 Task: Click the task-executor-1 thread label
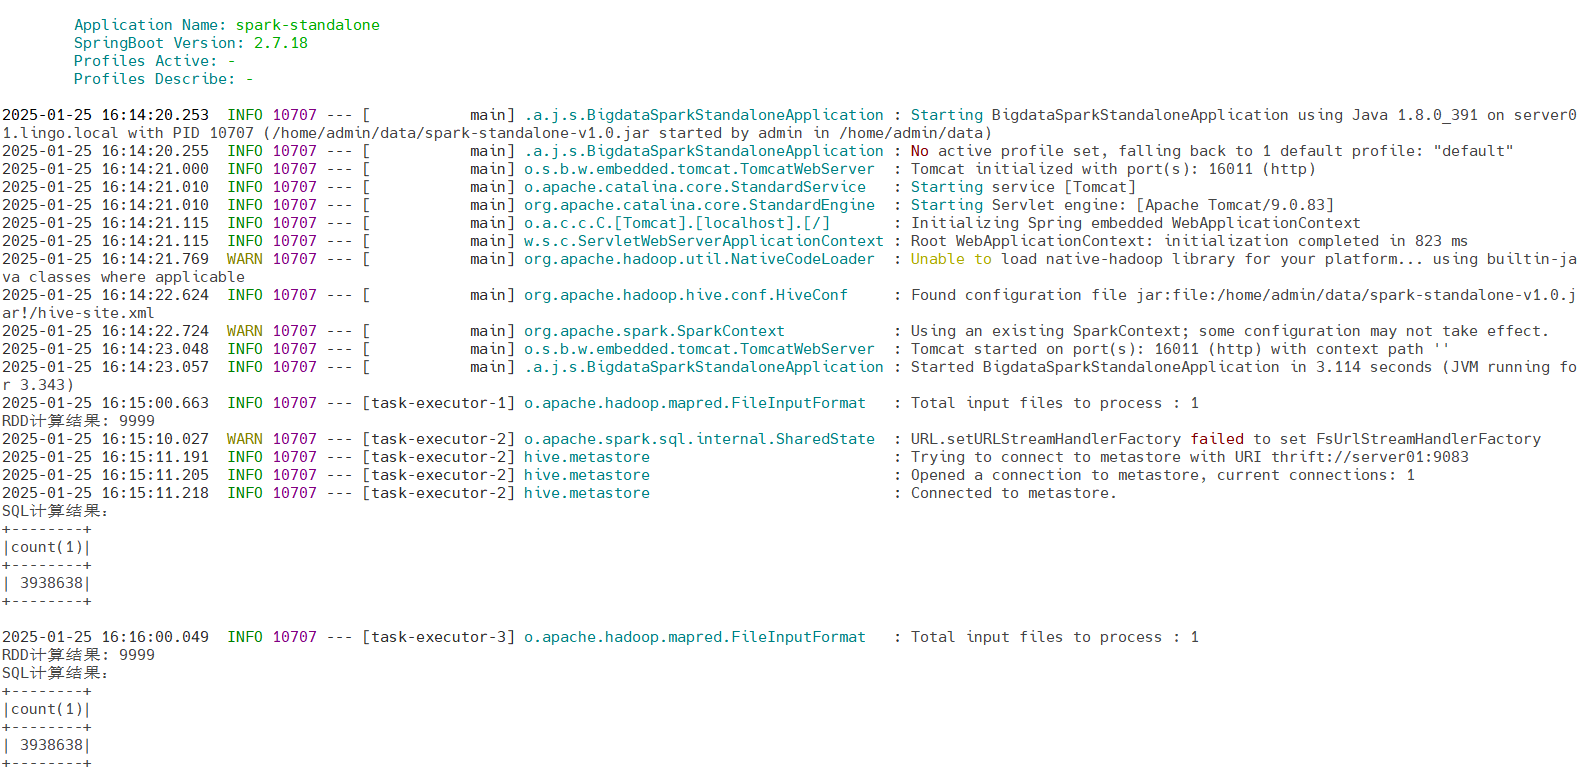439,403
